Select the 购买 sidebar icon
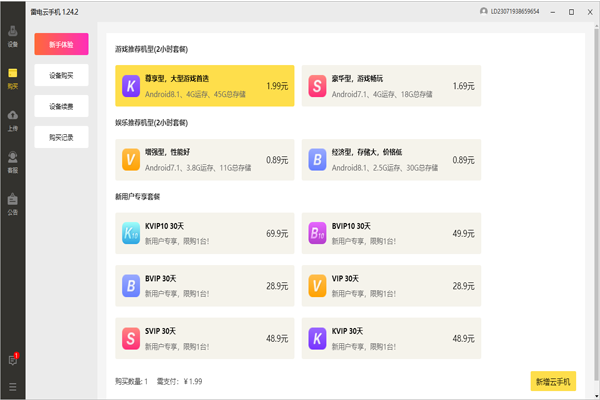 pos(12,78)
